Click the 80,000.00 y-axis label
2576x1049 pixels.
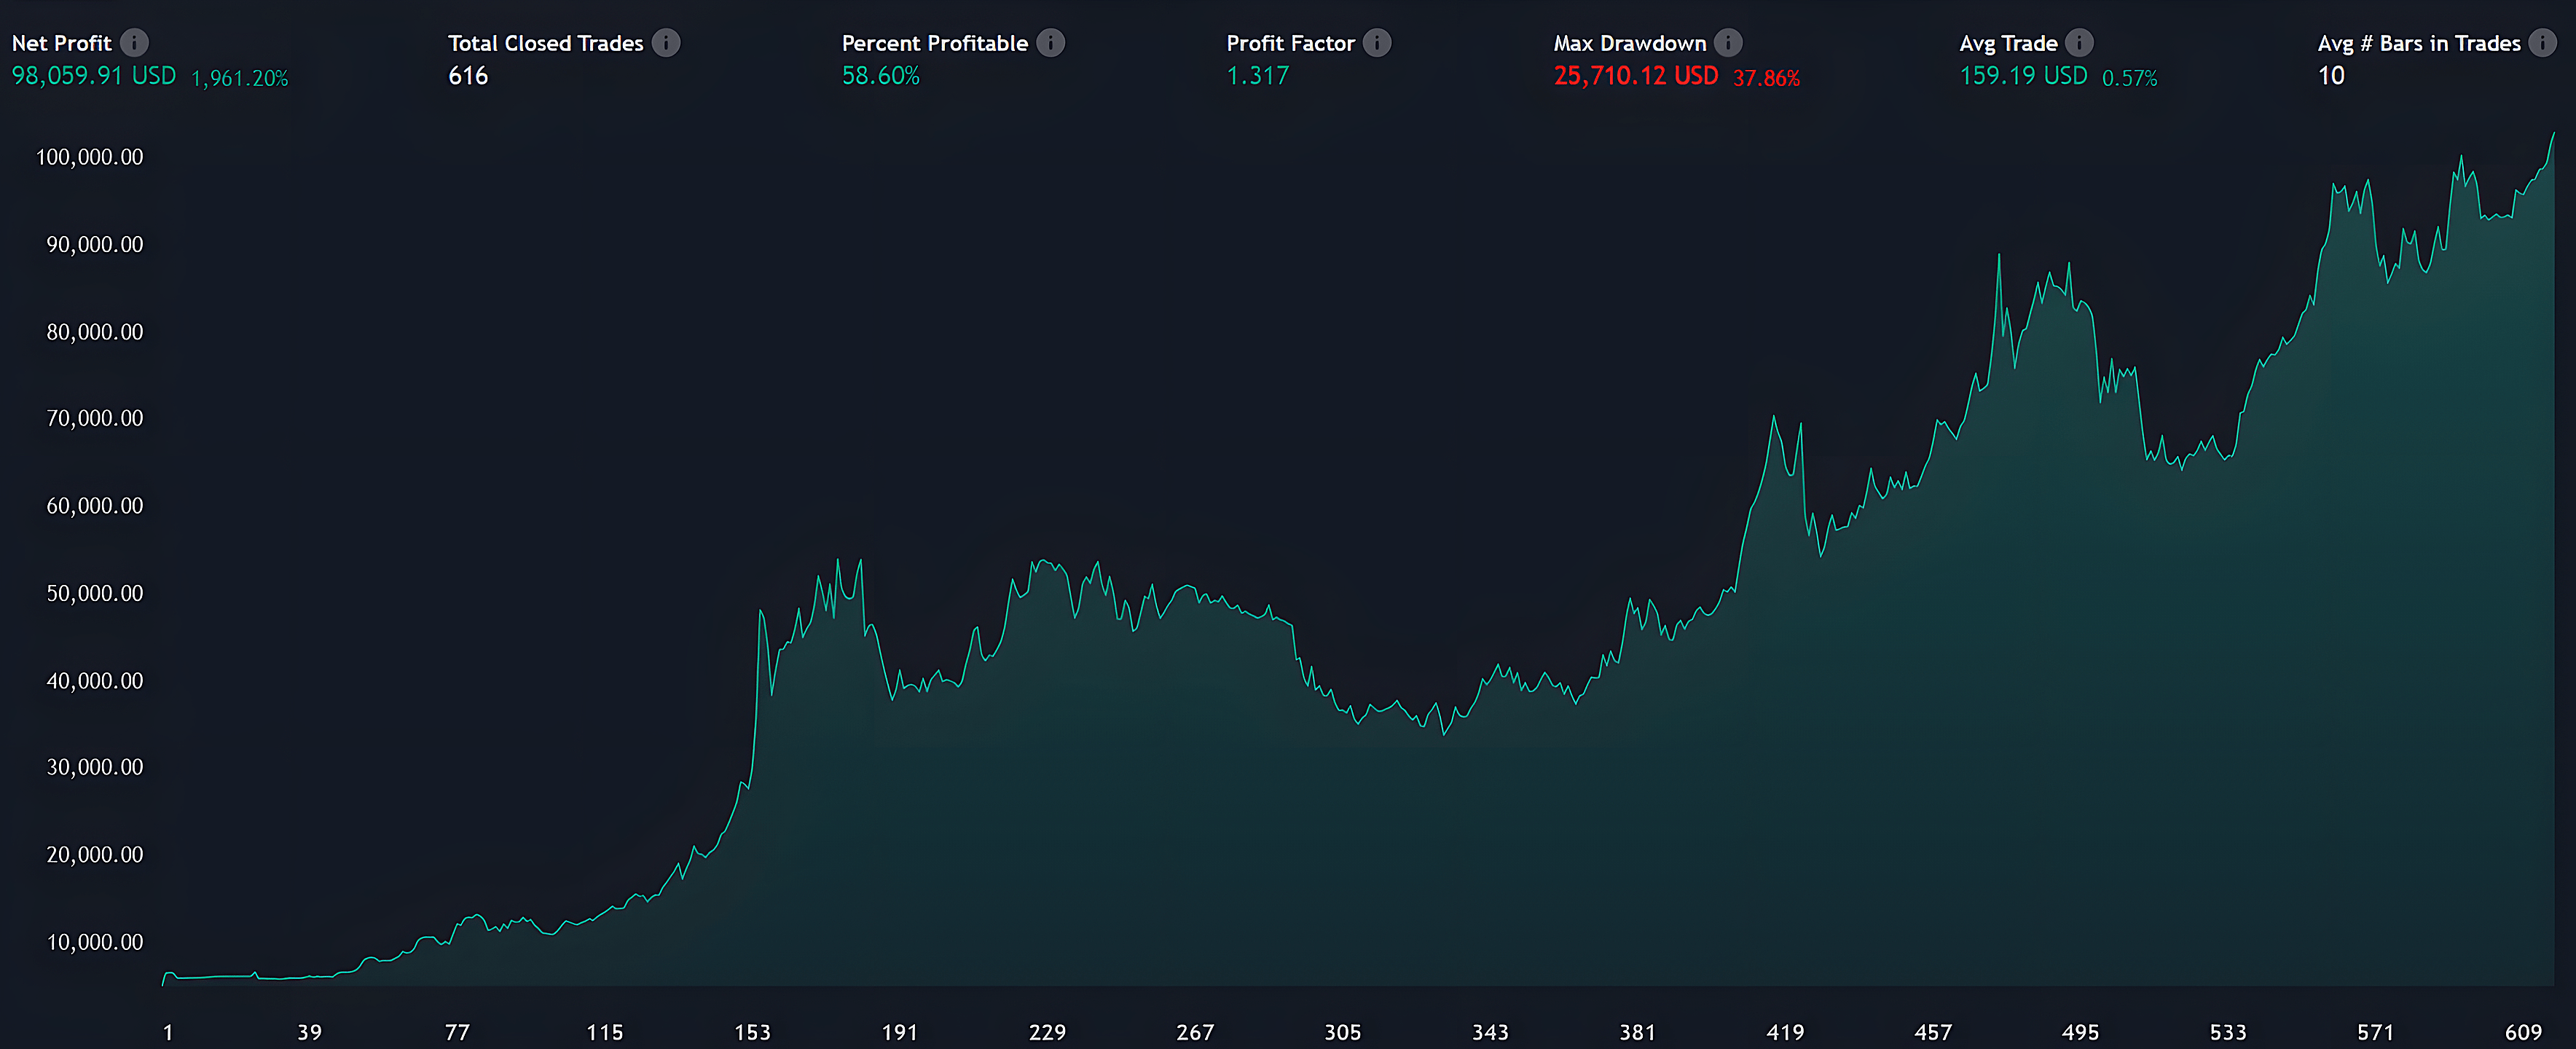pos(95,332)
